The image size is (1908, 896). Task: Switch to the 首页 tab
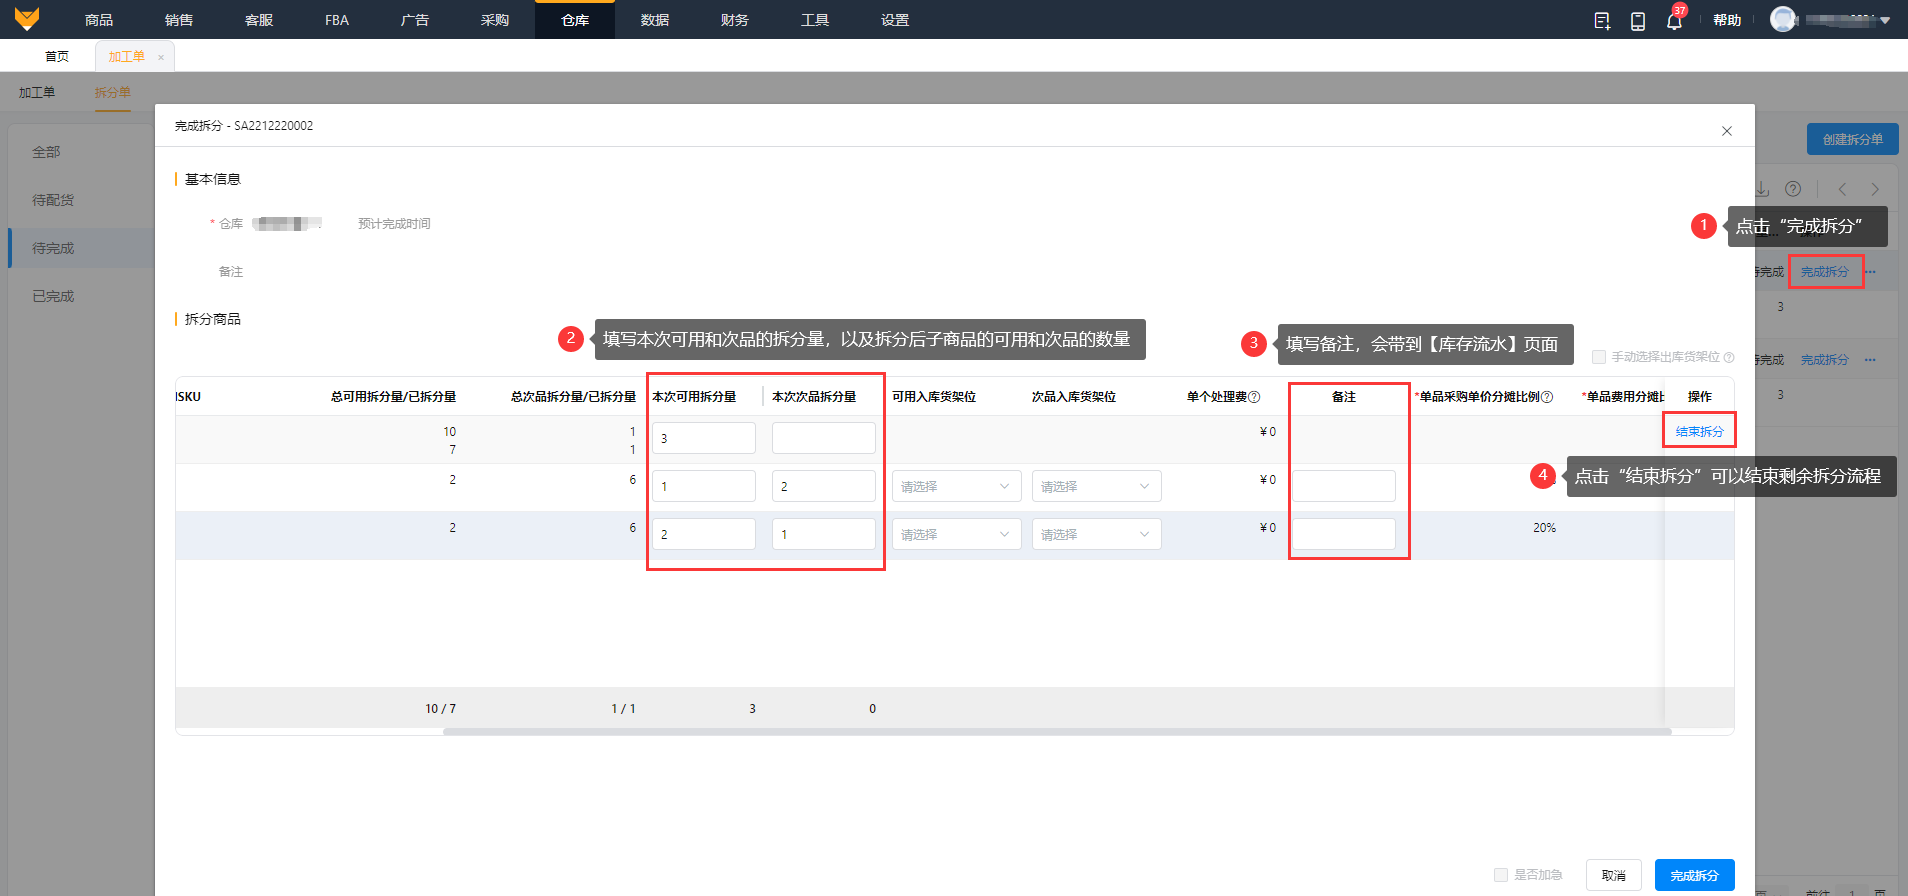[x=57, y=57]
